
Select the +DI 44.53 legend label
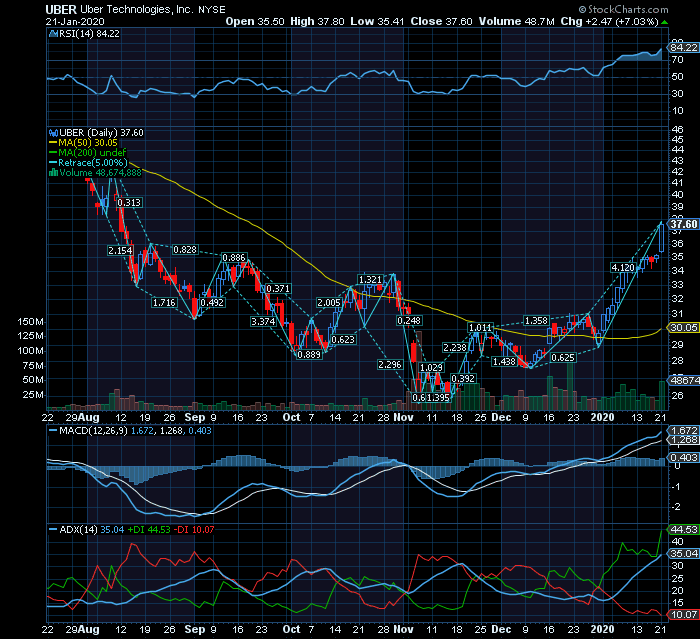coord(149,530)
